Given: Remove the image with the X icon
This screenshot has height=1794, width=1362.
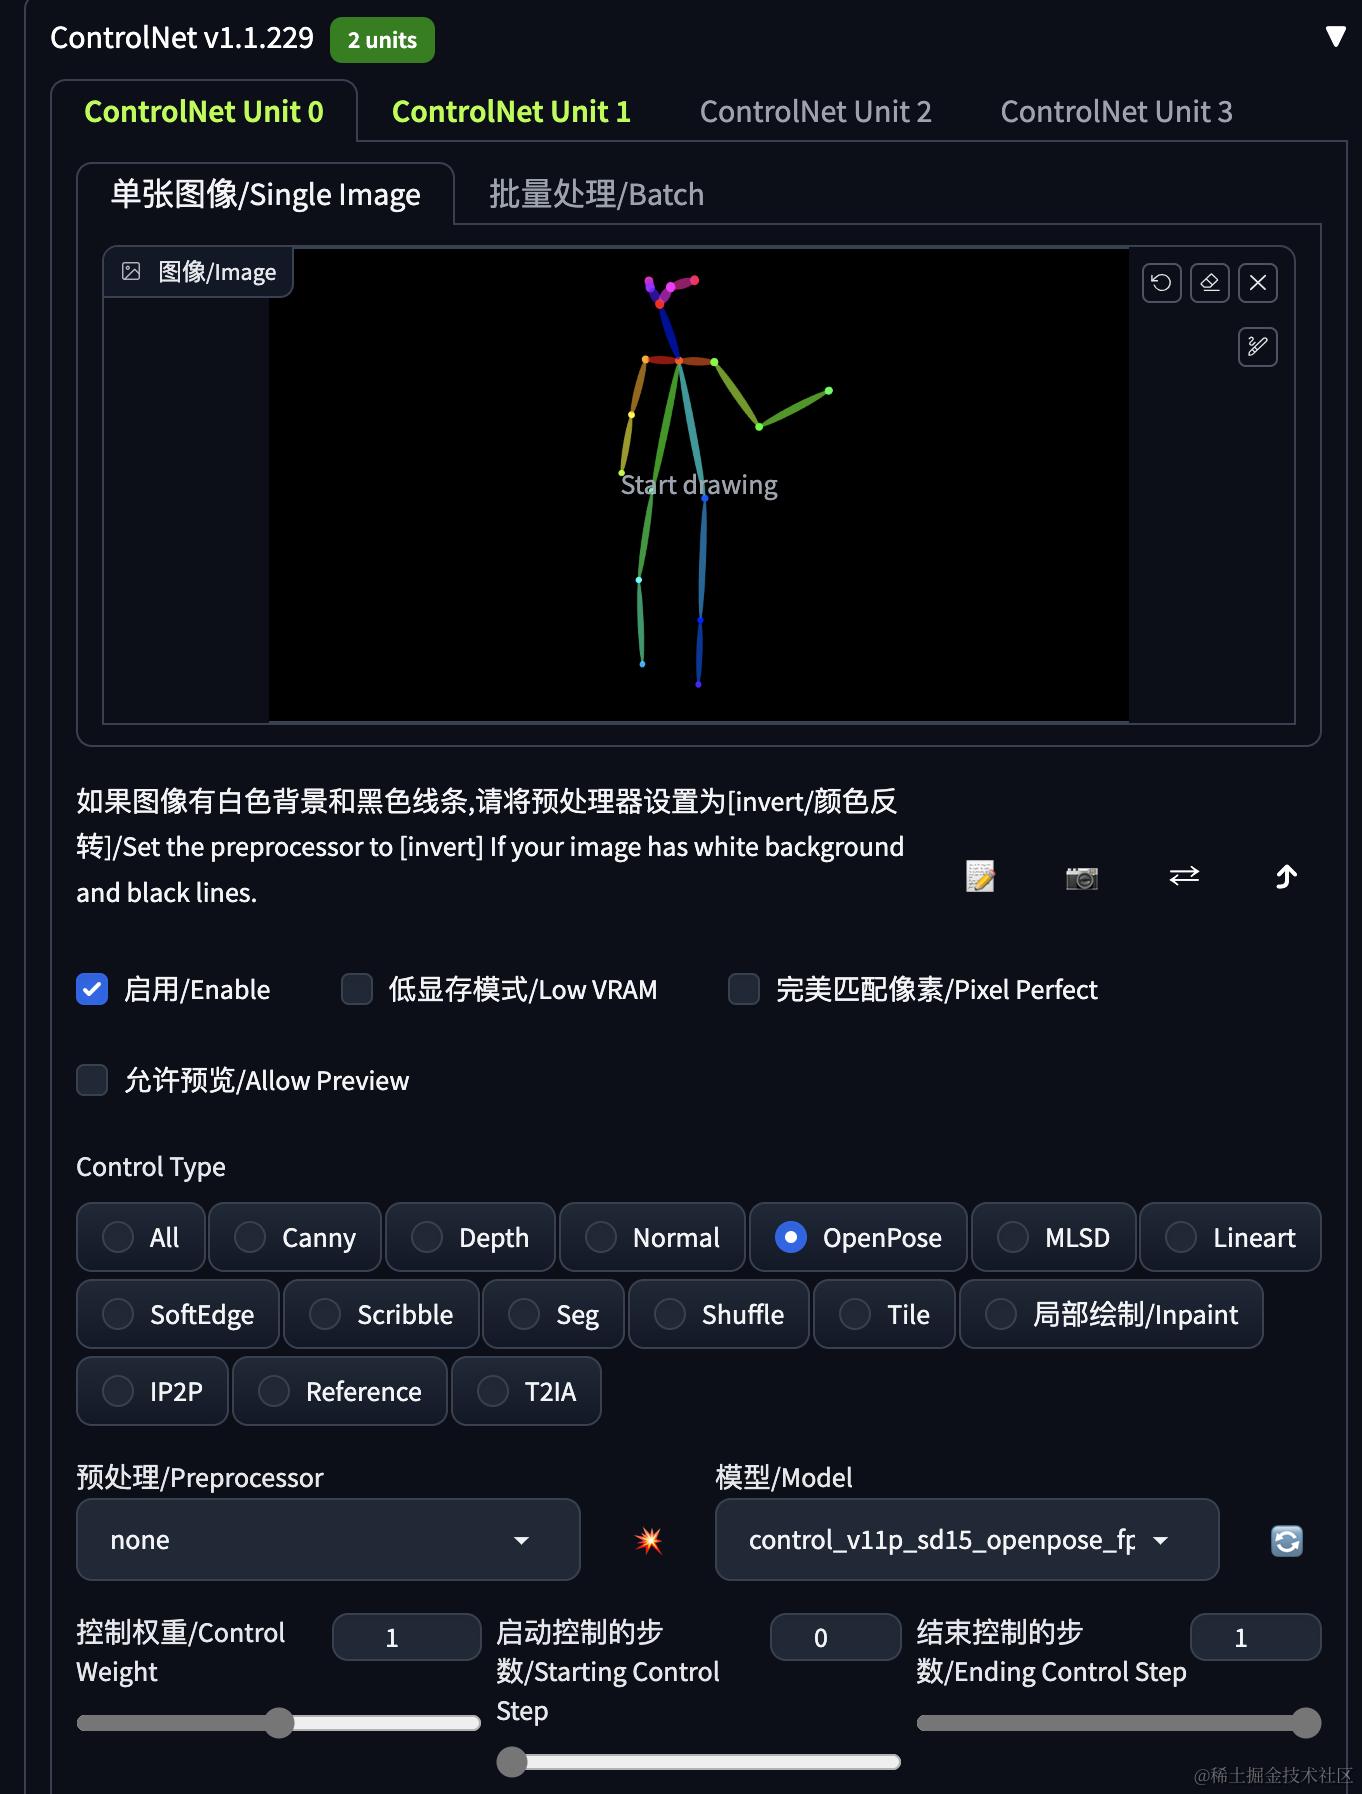Looking at the screenshot, I should pos(1257,283).
